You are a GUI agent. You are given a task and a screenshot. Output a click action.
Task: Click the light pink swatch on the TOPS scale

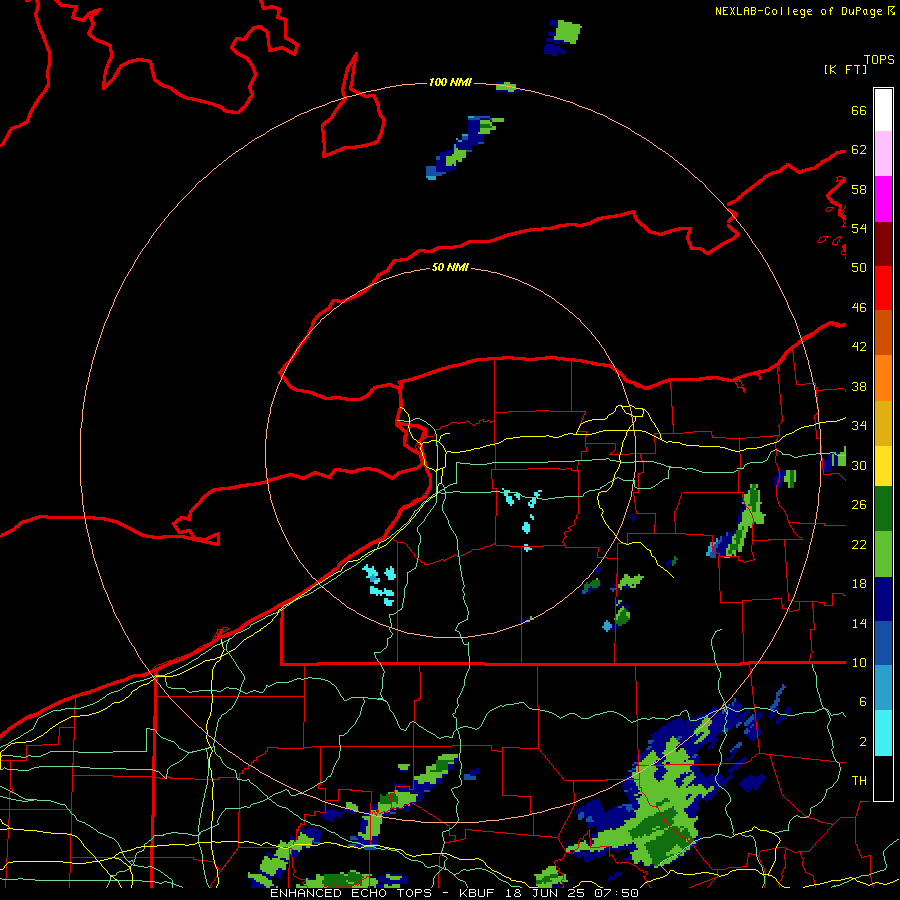point(883,154)
